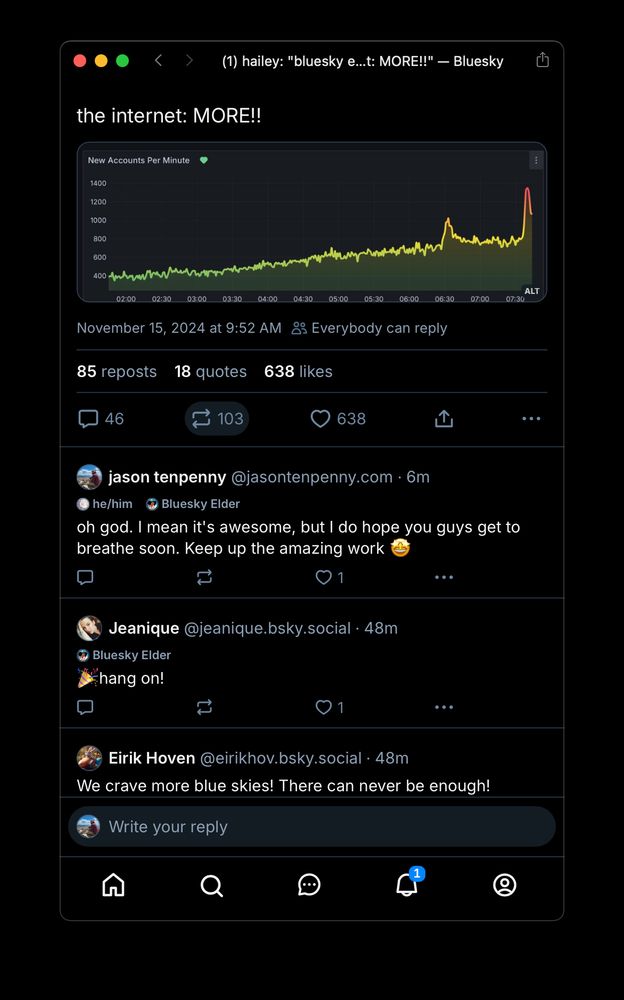Go back with the browser back arrow
The image size is (624, 1000).
tap(158, 60)
